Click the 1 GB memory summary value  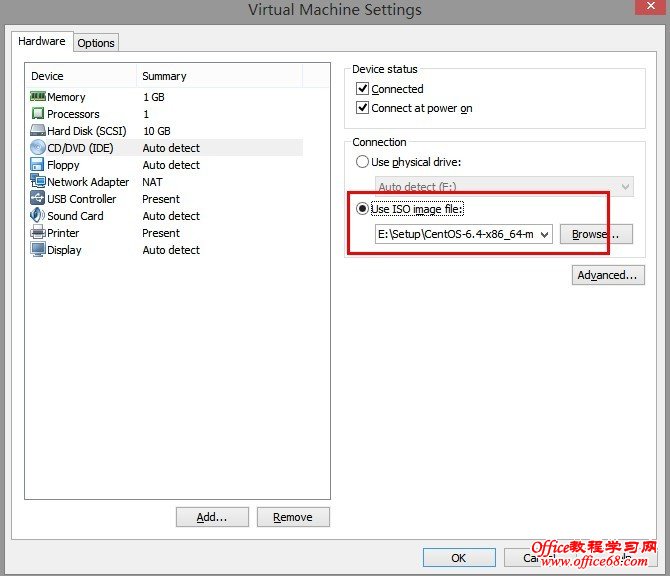[154, 97]
